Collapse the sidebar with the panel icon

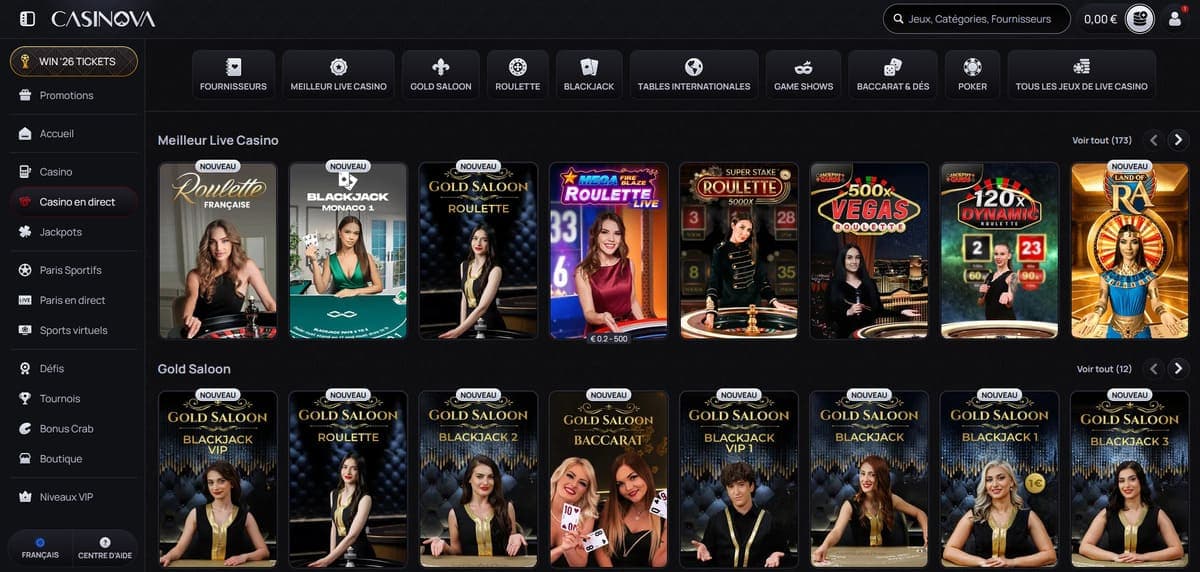coord(27,18)
